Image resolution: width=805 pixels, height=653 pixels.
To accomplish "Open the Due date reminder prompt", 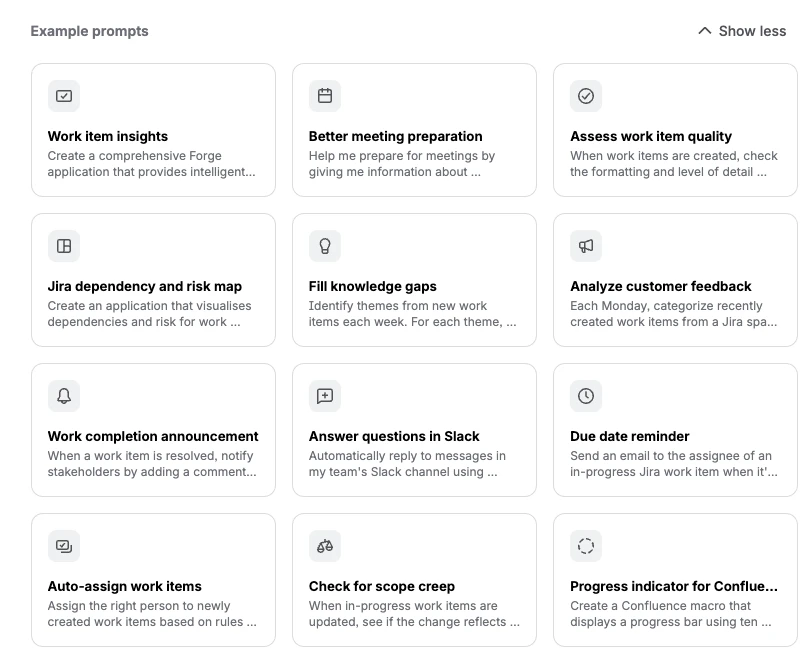I will pyautogui.click(x=675, y=430).
